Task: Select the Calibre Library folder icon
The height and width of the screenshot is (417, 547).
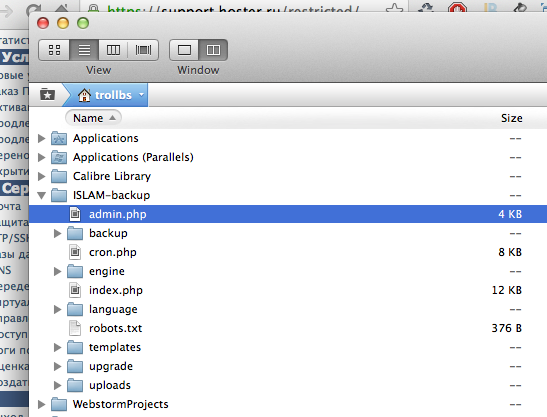Action: point(59,176)
